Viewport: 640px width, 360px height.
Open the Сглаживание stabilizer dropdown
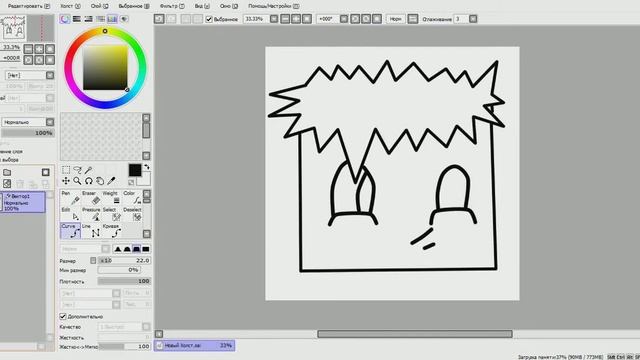point(473,19)
